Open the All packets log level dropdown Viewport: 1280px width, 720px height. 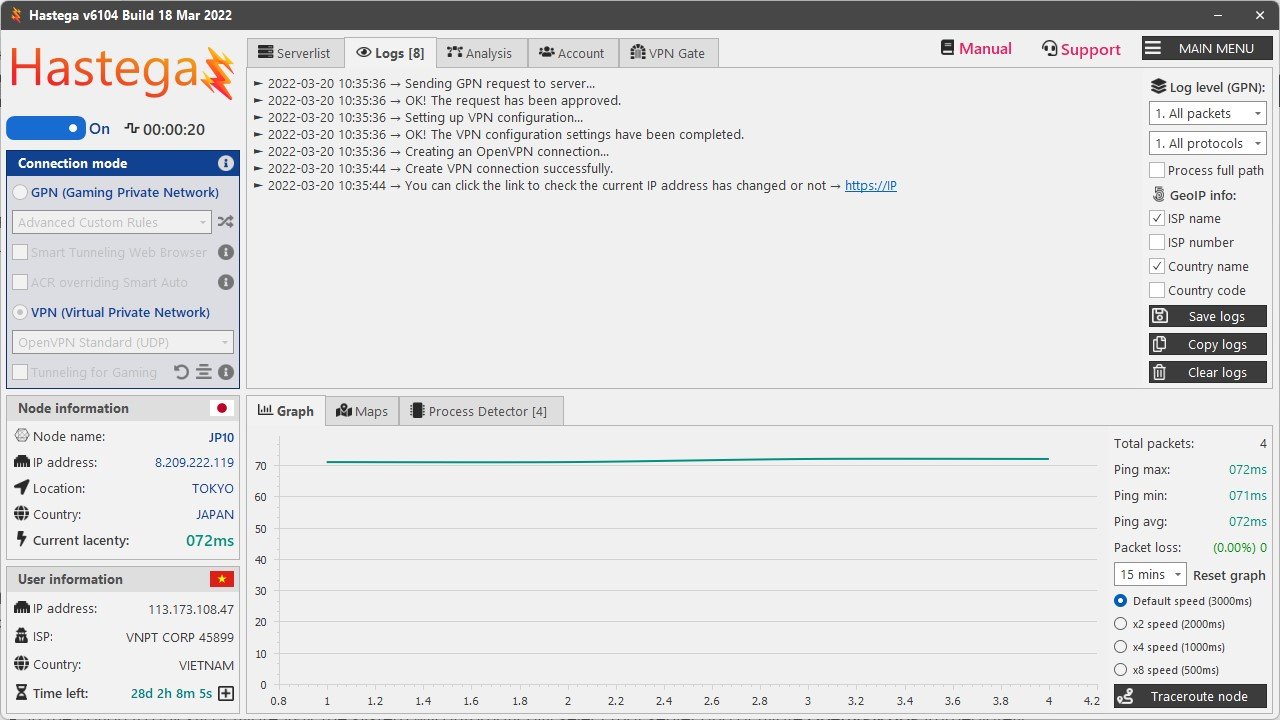(x=1208, y=113)
